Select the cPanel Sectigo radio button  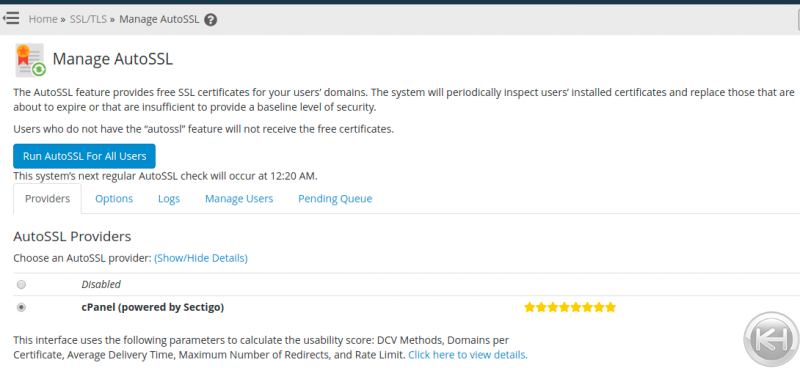click(x=21, y=307)
